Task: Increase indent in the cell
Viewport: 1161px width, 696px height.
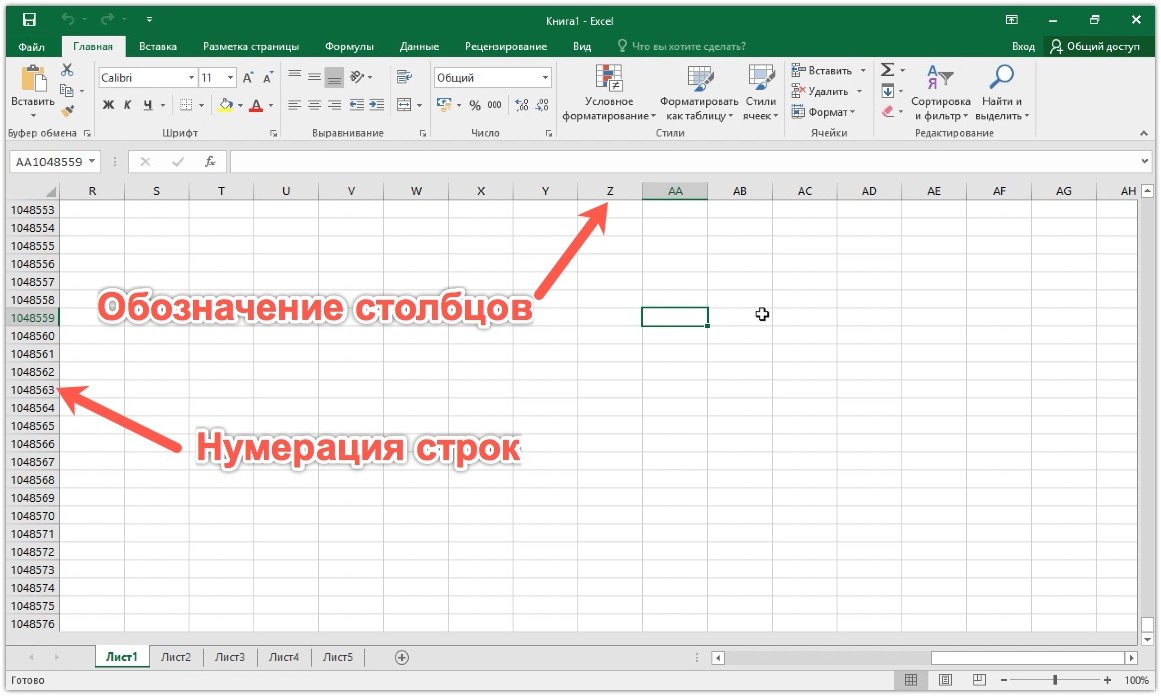Action: click(x=376, y=105)
